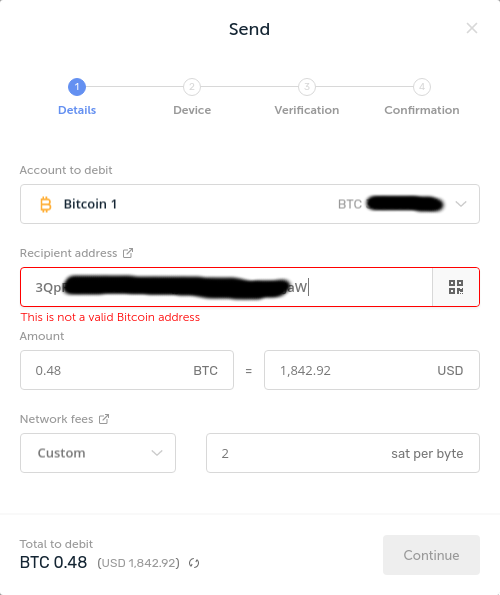Open Network fees external help icon

pos(104,419)
